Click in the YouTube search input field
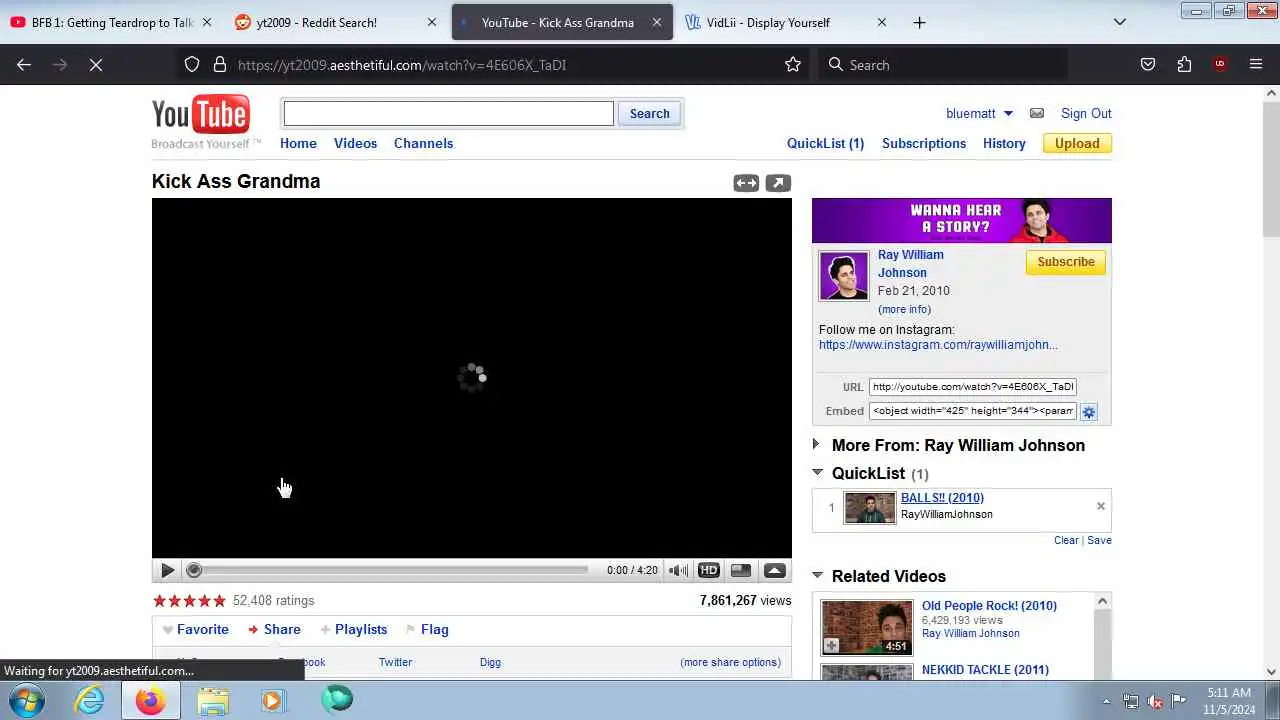Image resolution: width=1280 pixels, height=720 pixels. pos(448,113)
